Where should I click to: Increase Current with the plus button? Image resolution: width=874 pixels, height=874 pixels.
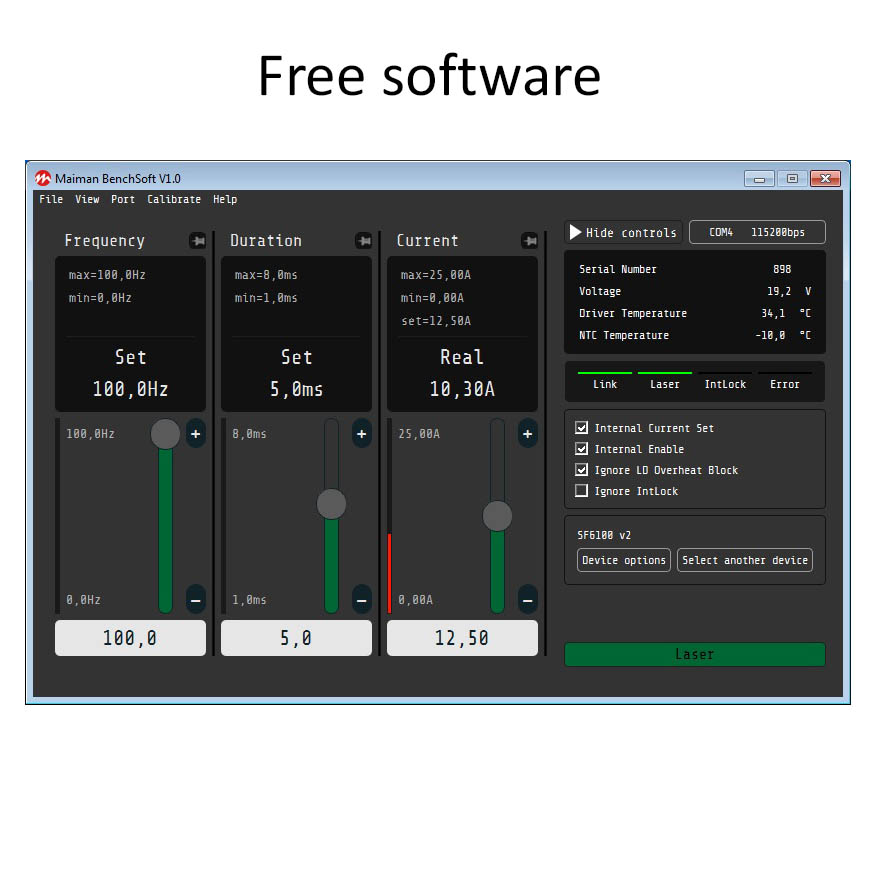tap(528, 434)
